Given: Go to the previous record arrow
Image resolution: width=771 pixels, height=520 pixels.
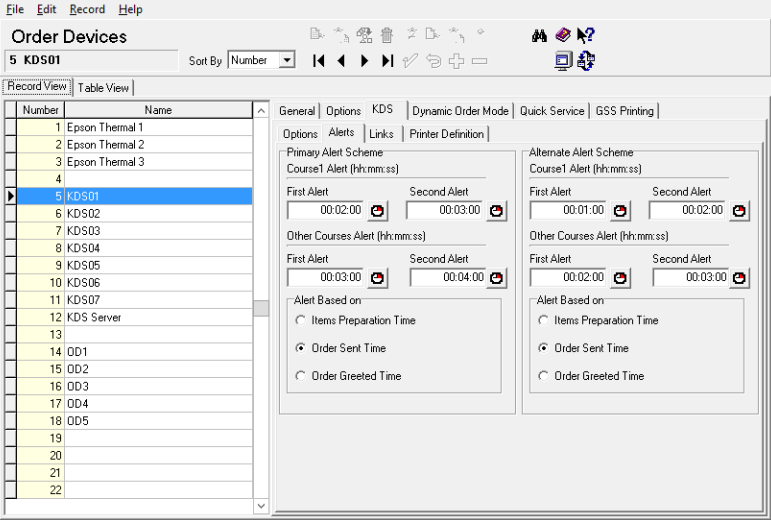Looking at the screenshot, I should (x=341, y=61).
